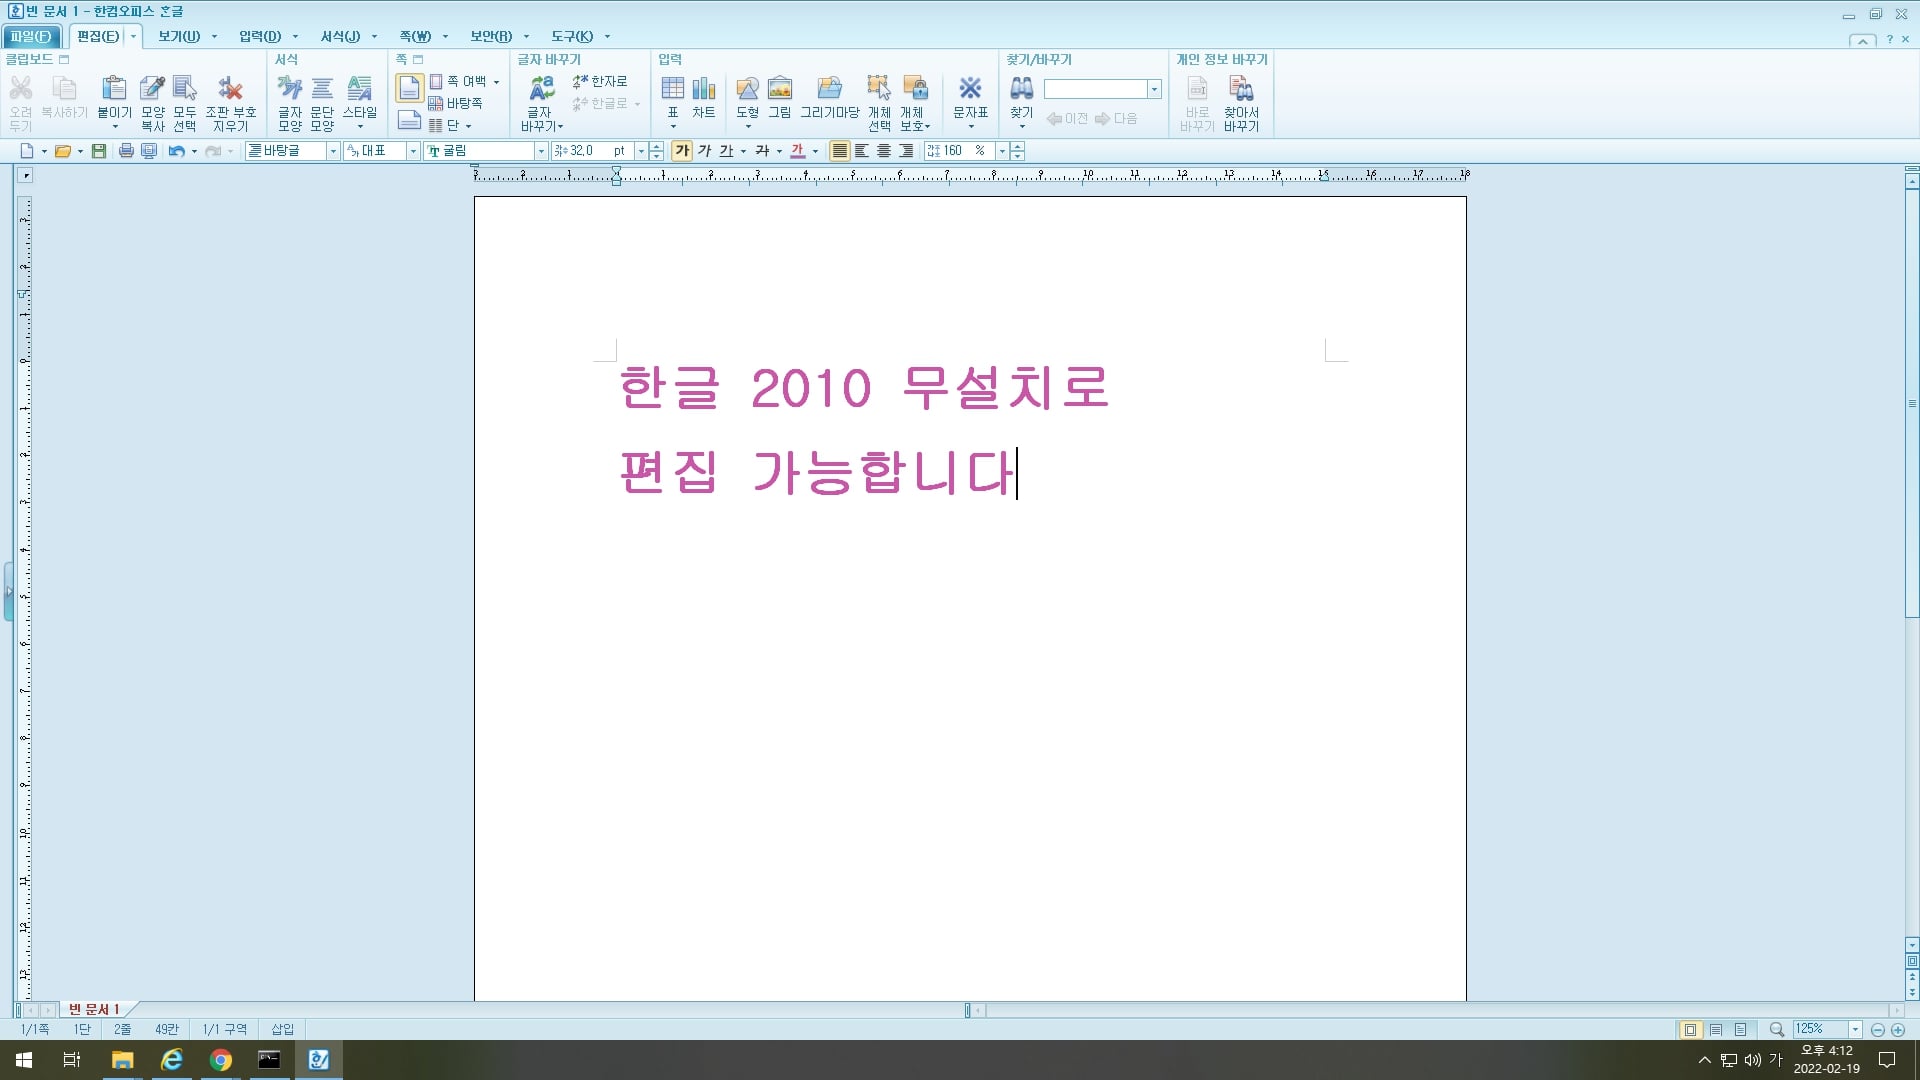The height and width of the screenshot is (1080, 1920).
Task: Click the open folder icon in quick toolbar
Action: point(62,151)
